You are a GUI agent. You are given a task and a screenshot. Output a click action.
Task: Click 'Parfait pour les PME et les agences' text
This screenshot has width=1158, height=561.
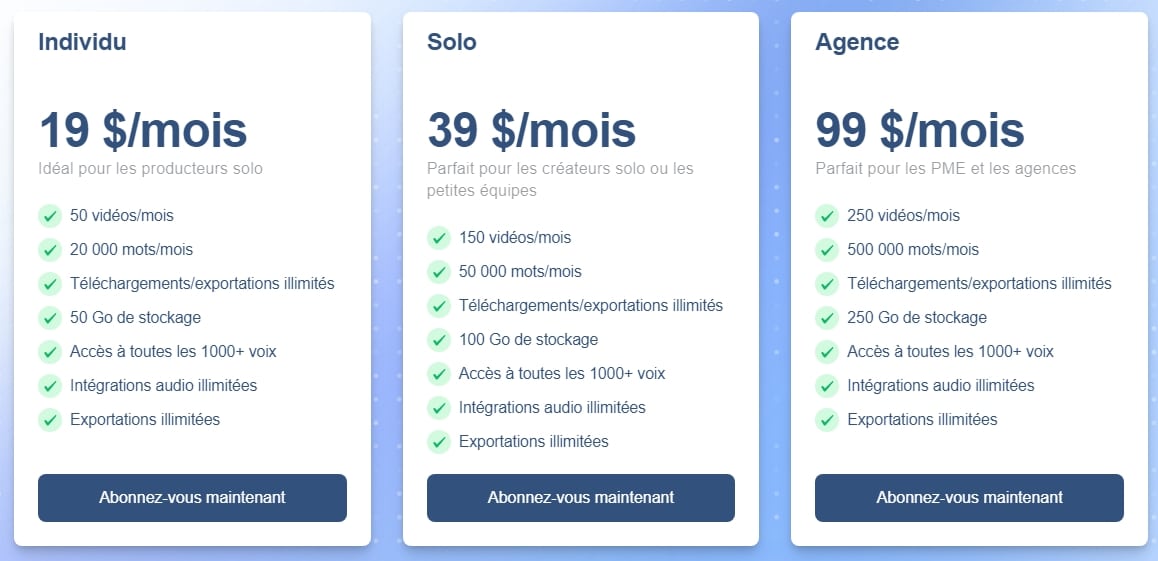pos(945,168)
